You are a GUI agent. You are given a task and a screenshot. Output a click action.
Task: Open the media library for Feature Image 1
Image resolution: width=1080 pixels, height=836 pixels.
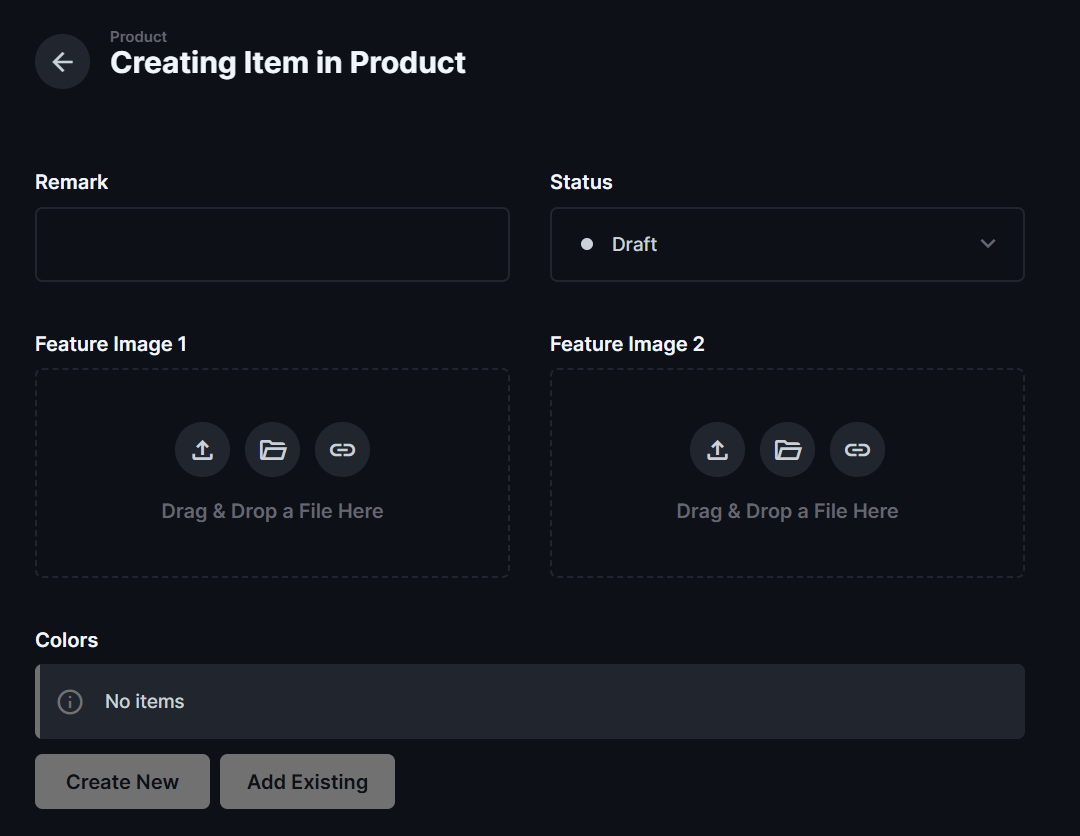point(272,449)
